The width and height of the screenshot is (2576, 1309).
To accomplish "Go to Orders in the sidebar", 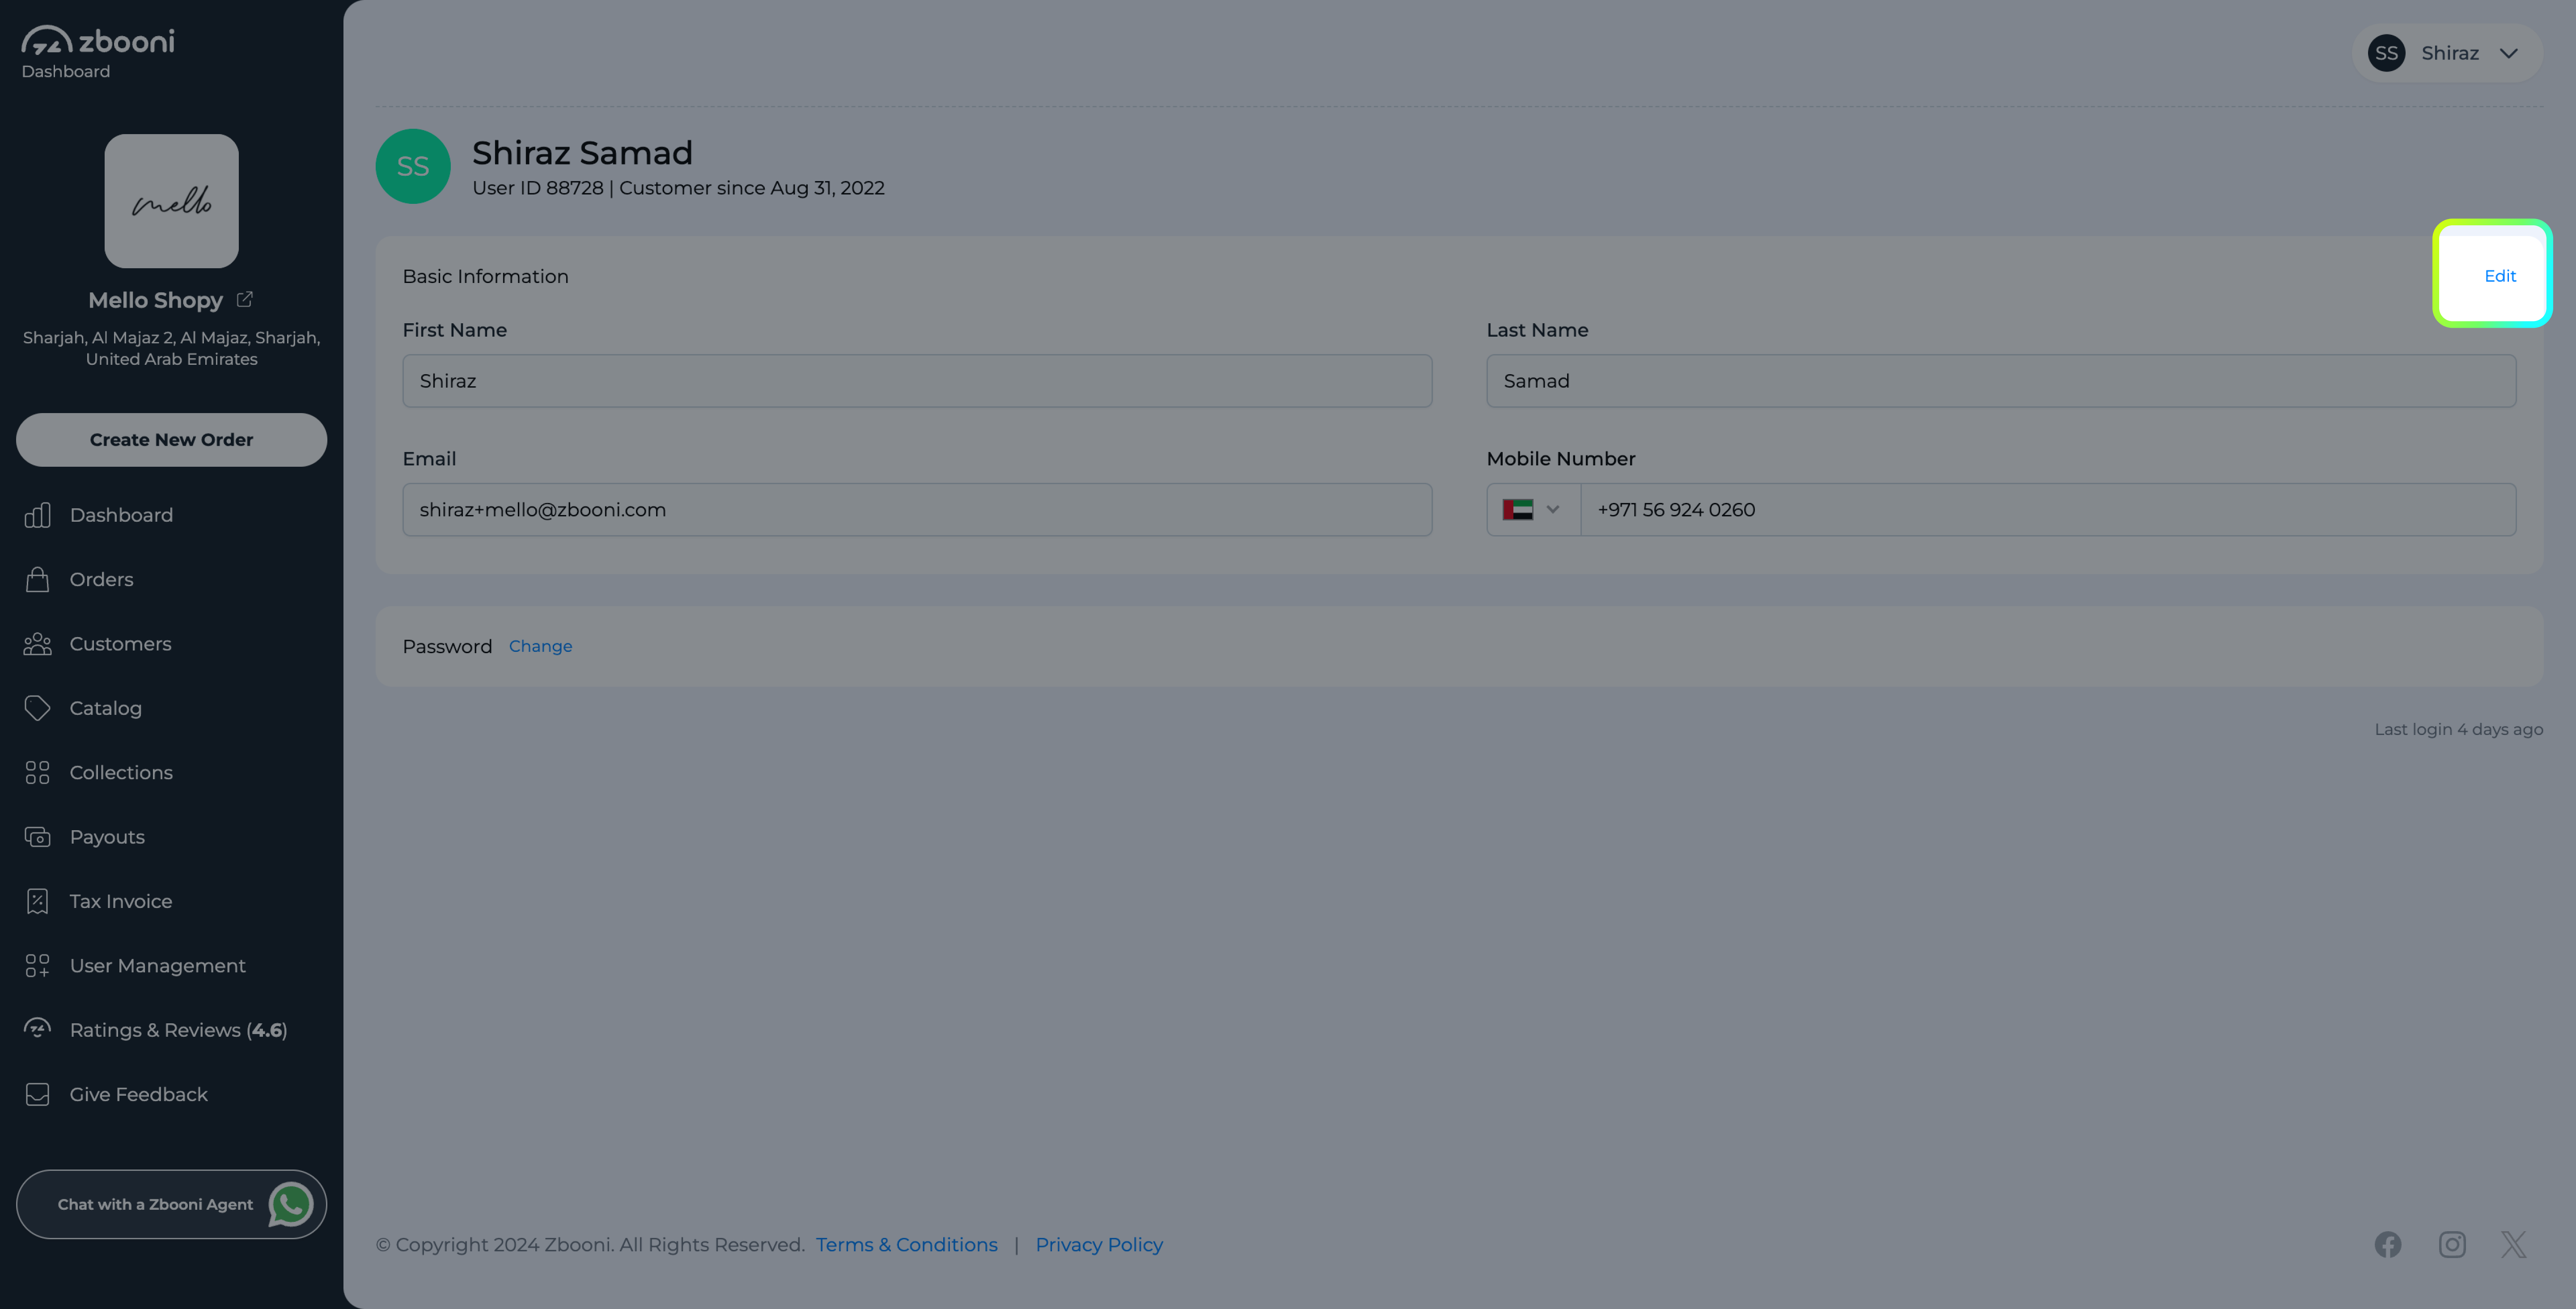I will point(101,579).
